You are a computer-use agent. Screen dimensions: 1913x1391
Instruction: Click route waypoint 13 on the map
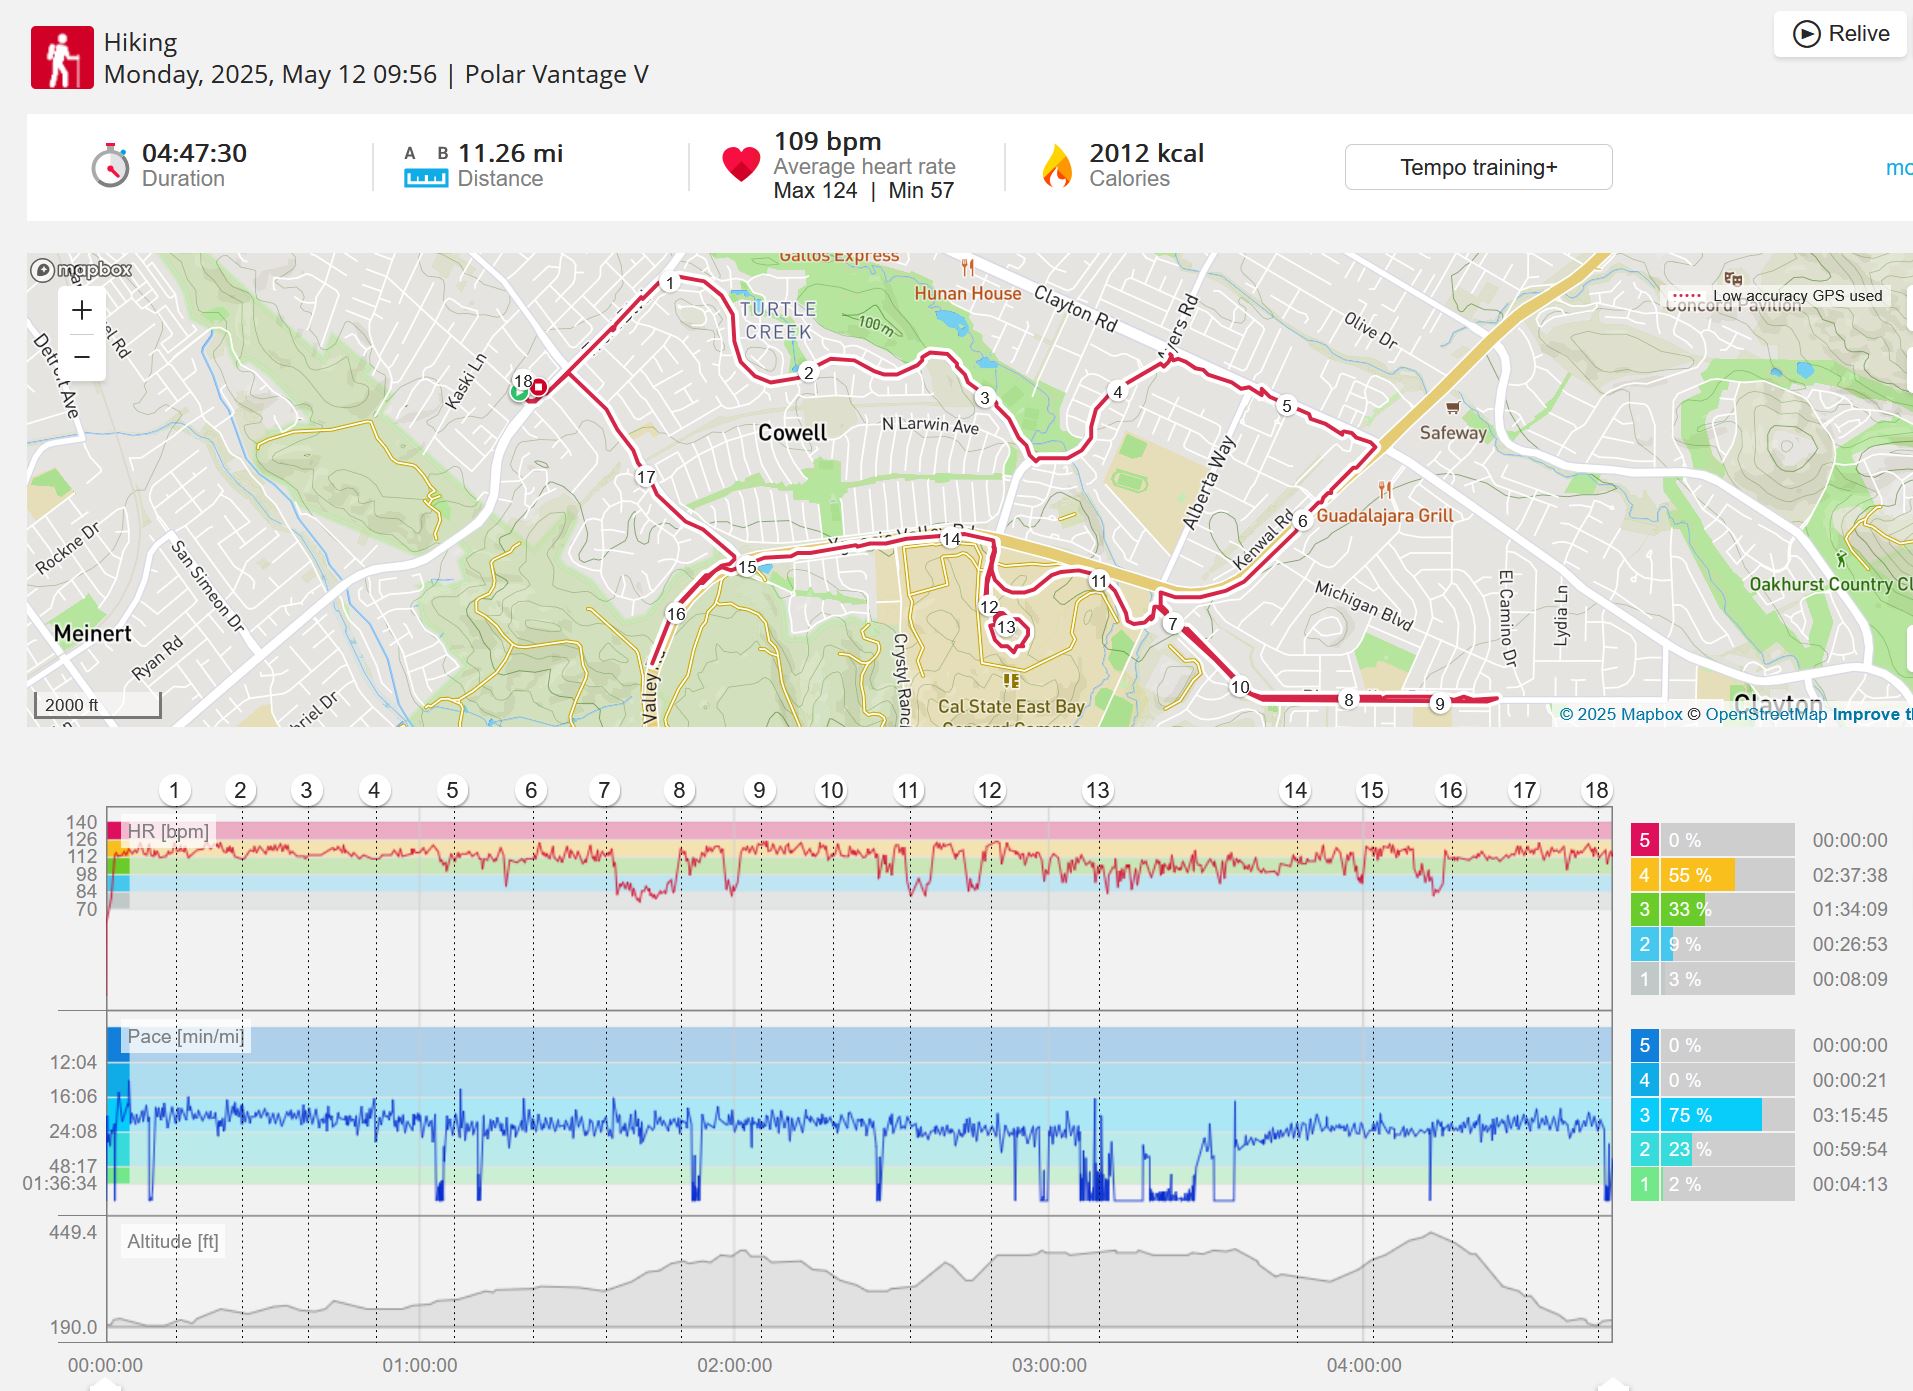point(1006,627)
